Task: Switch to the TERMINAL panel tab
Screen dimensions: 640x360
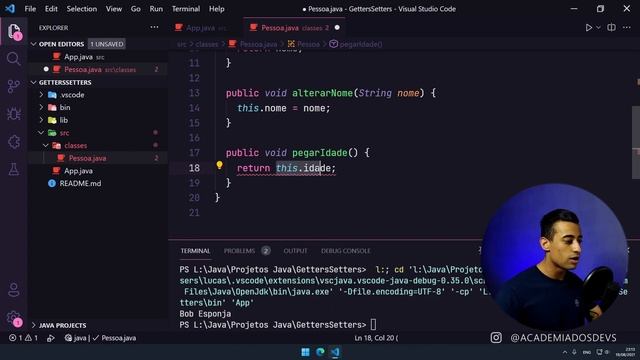Action: pos(195,251)
